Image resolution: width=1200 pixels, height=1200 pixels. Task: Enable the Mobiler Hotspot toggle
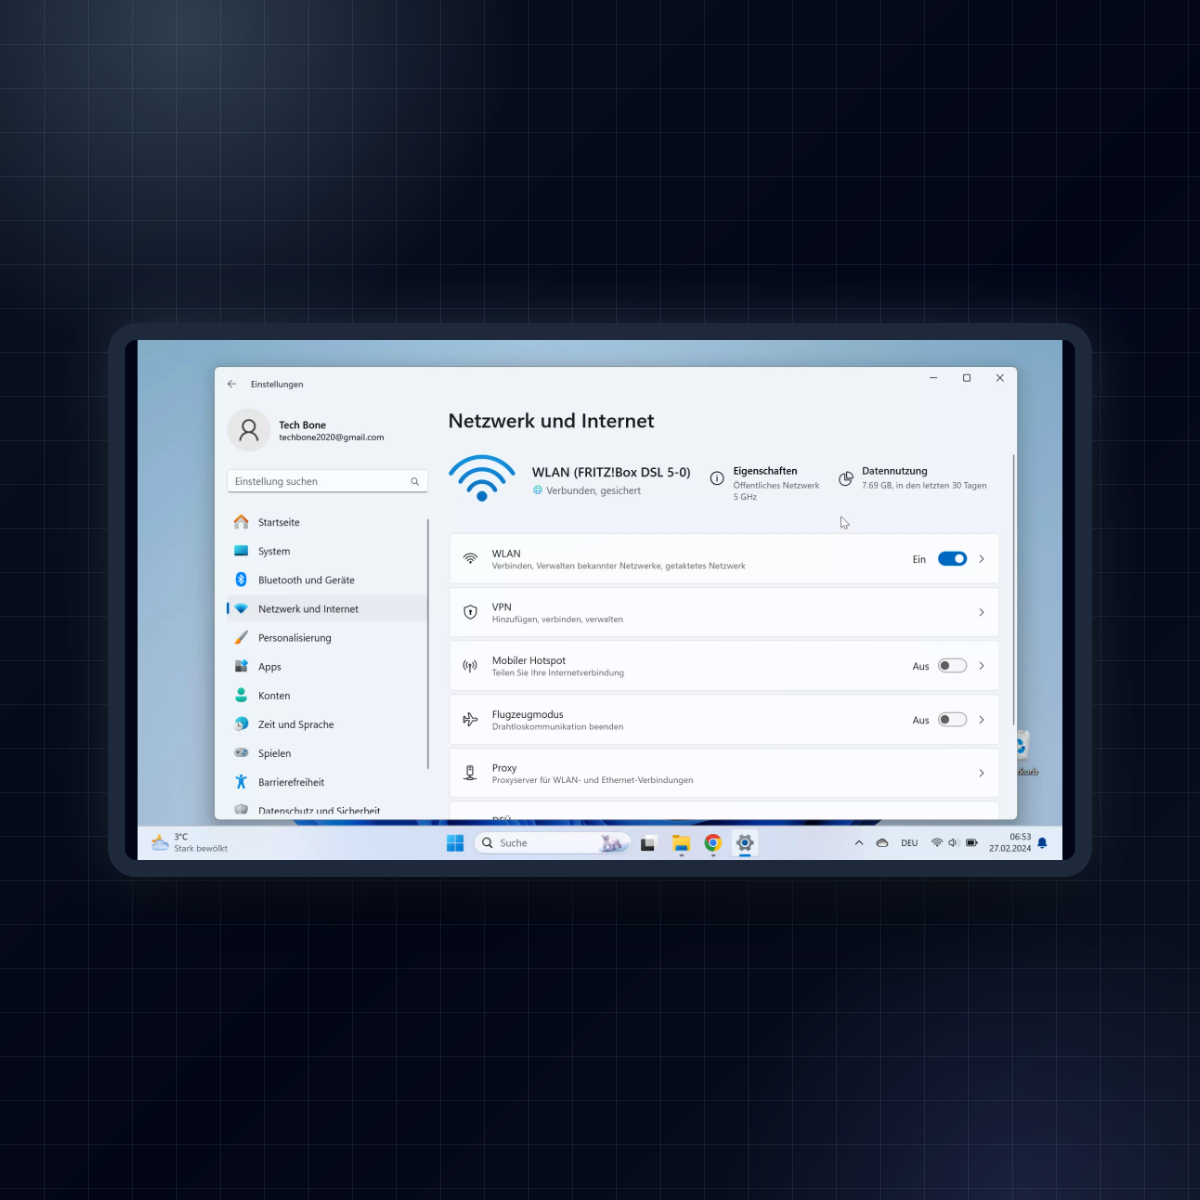952,666
